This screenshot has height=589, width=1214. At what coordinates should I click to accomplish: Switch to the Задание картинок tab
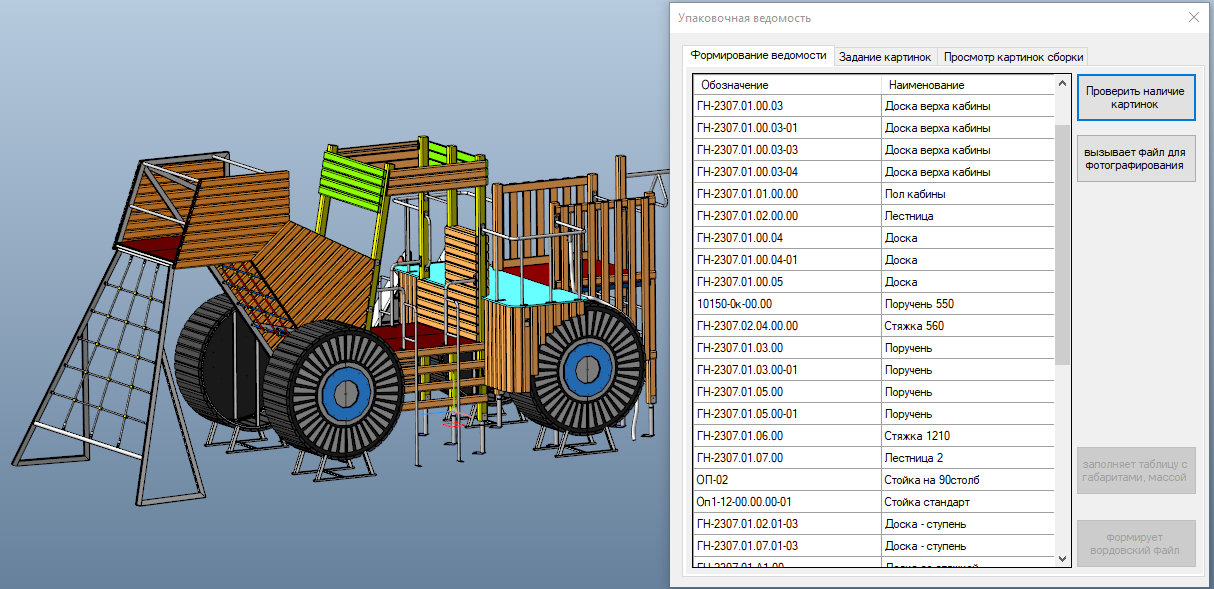point(886,57)
